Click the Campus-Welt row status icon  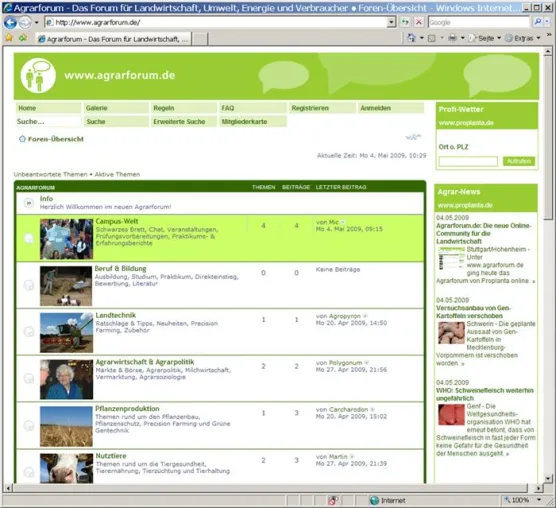(x=29, y=239)
